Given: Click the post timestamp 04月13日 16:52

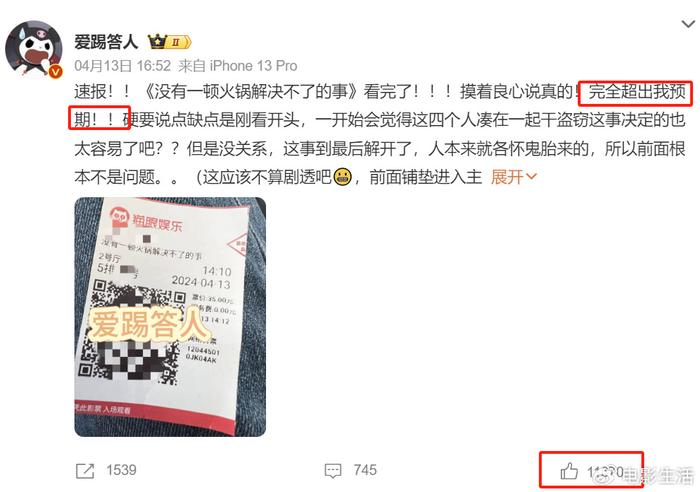Looking at the screenshot, I should 122,66.
